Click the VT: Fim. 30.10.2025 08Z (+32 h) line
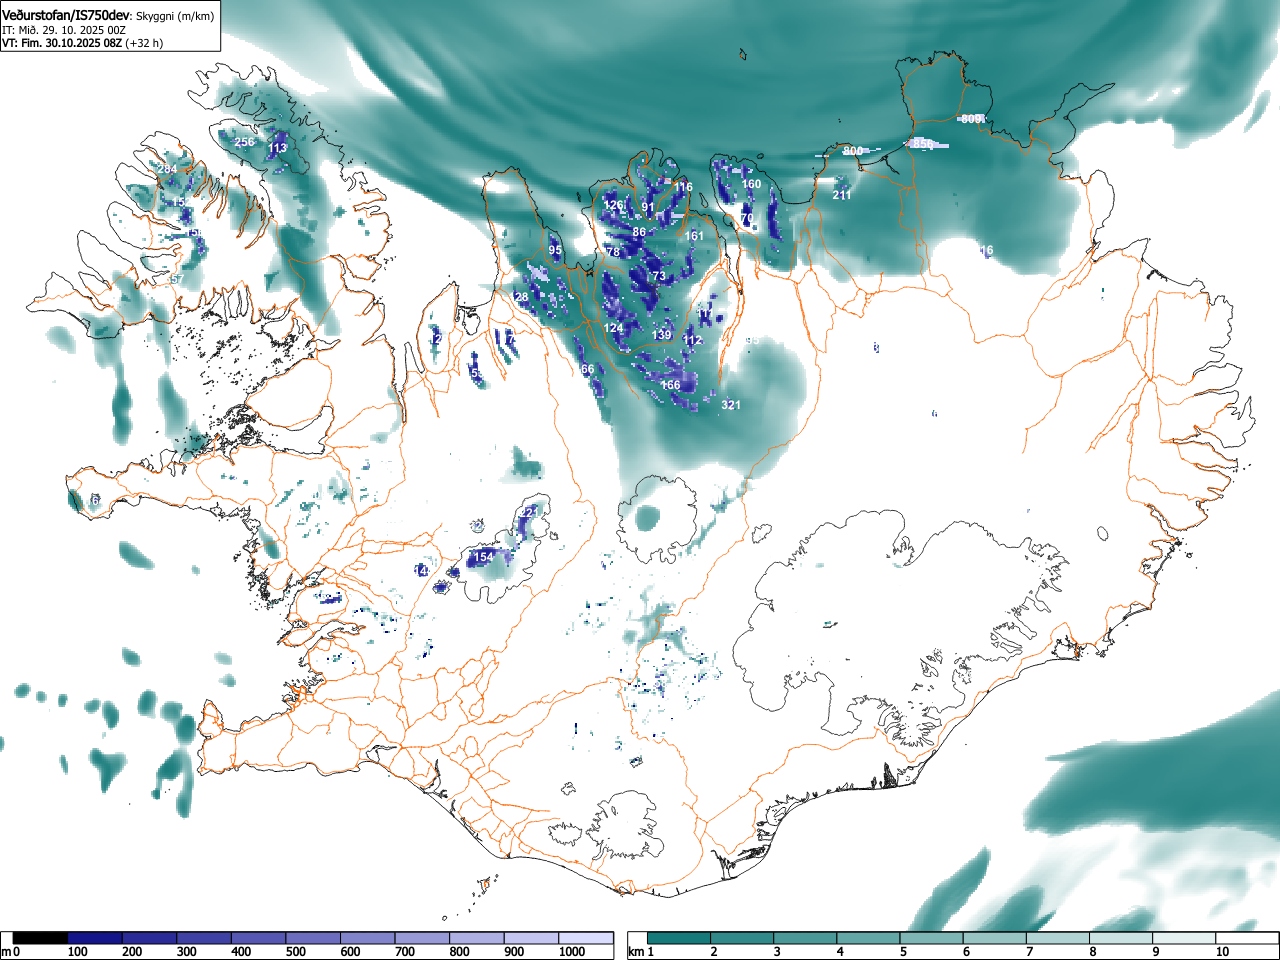This screenshot has width=1280, height=960. (82, 43)
